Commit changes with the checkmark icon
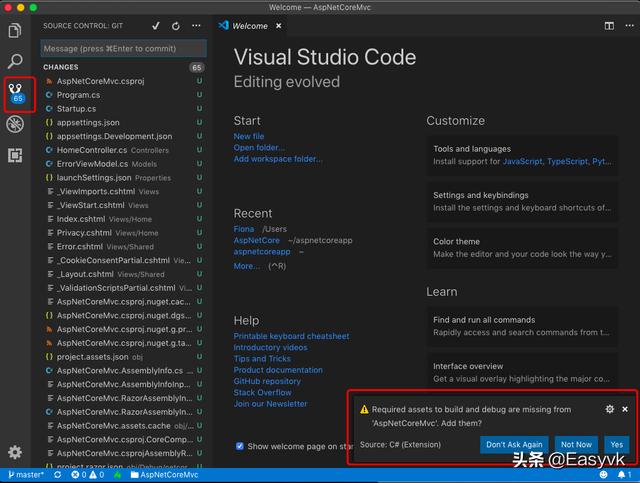 point(156,26)
